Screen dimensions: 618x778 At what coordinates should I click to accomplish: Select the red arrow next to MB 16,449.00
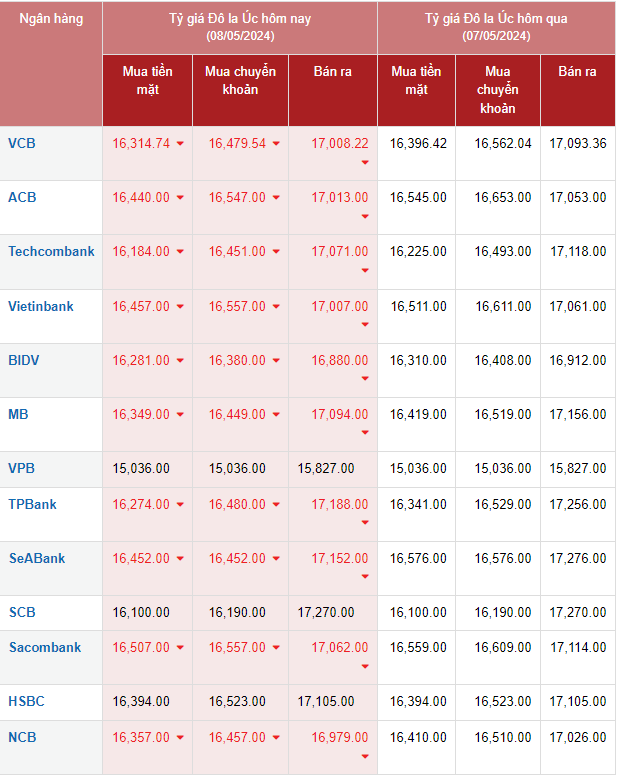click(x=276, y=415)
